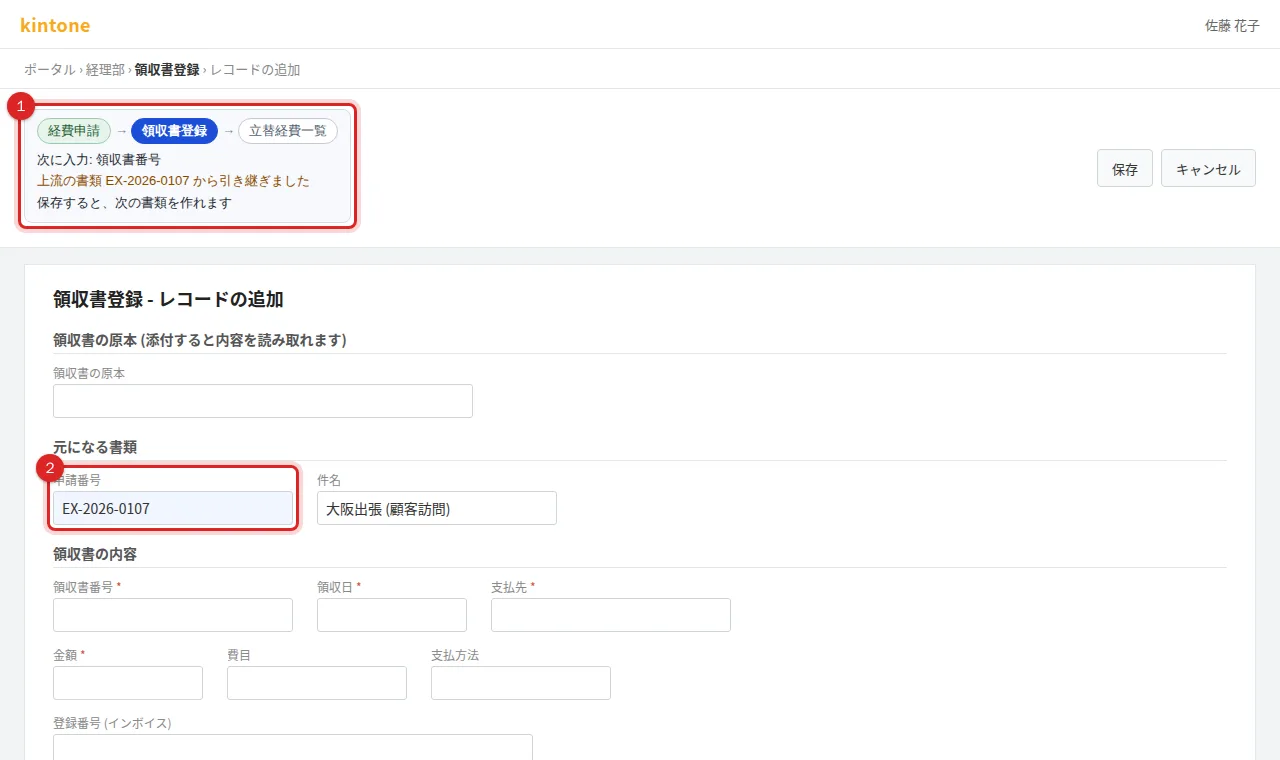Open the 佐藤 花子 user menu
This screenshot has width=1280, height=760.
pyautogui.click(x=1232, y=26)
